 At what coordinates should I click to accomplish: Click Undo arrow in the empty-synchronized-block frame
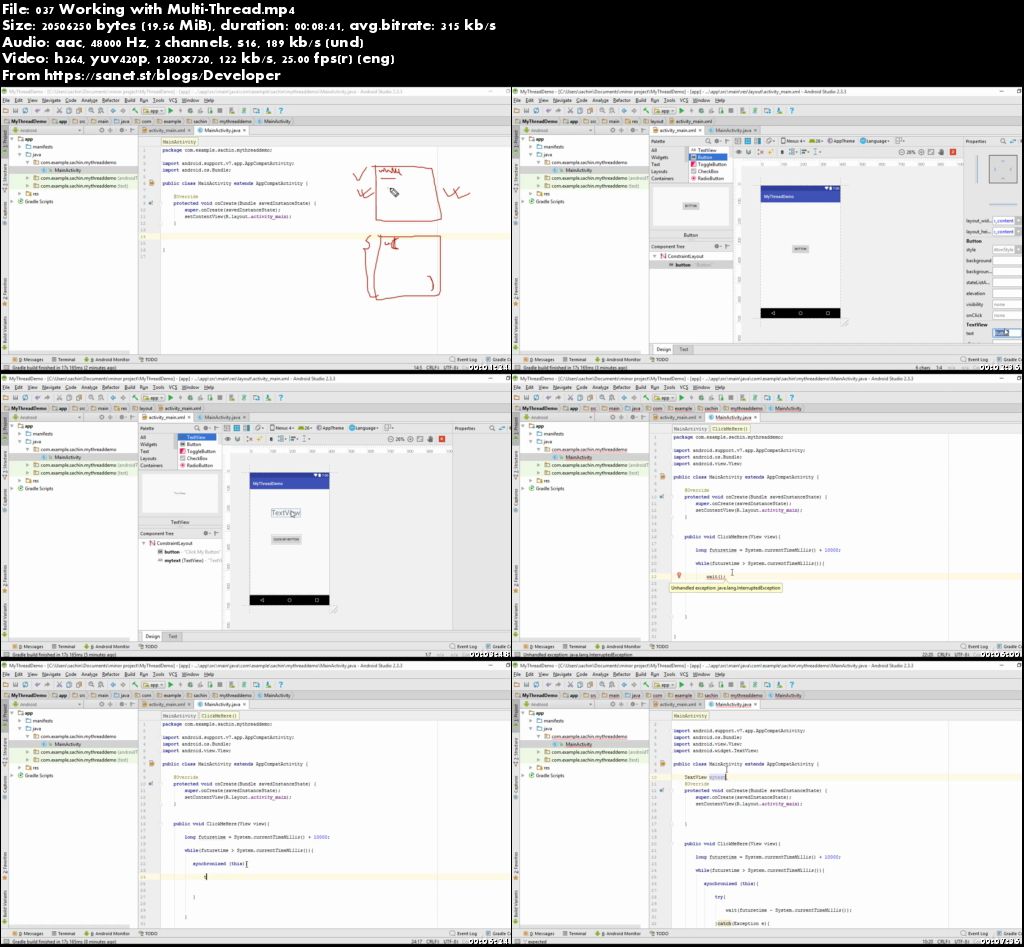pos(37,684)
